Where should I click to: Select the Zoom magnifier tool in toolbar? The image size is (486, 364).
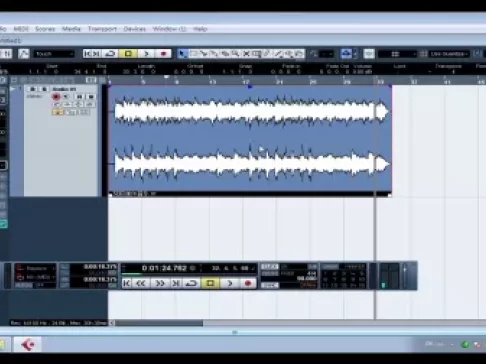(x=235, y=54)
